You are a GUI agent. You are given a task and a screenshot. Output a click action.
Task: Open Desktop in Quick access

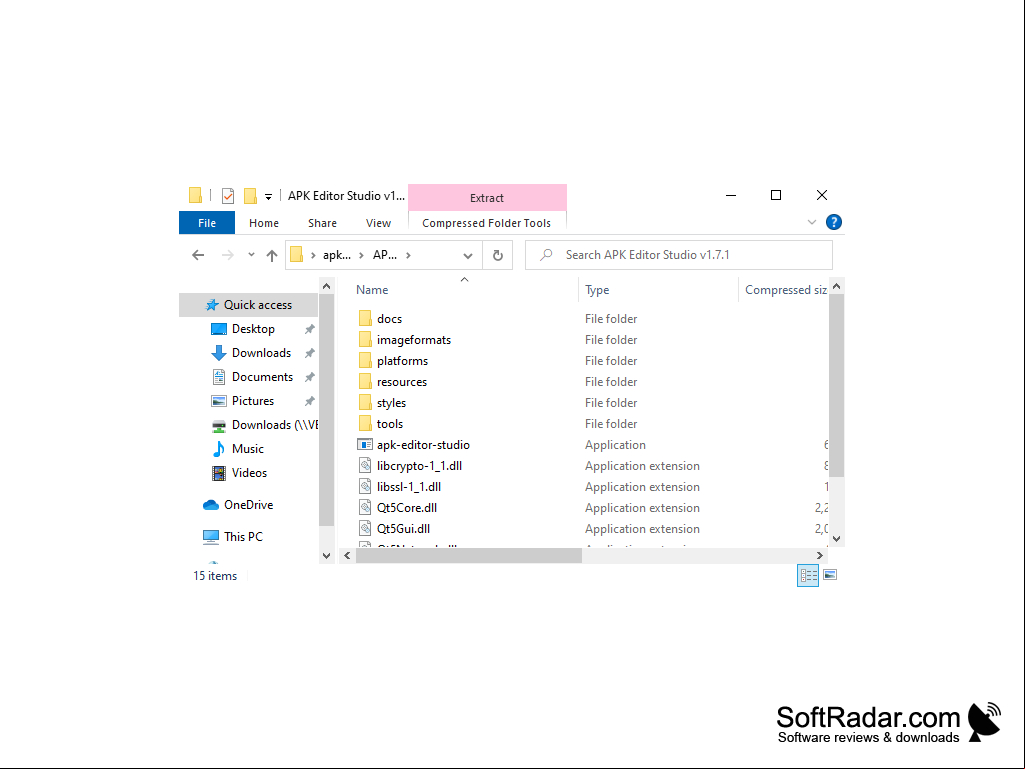click(253, 329)
